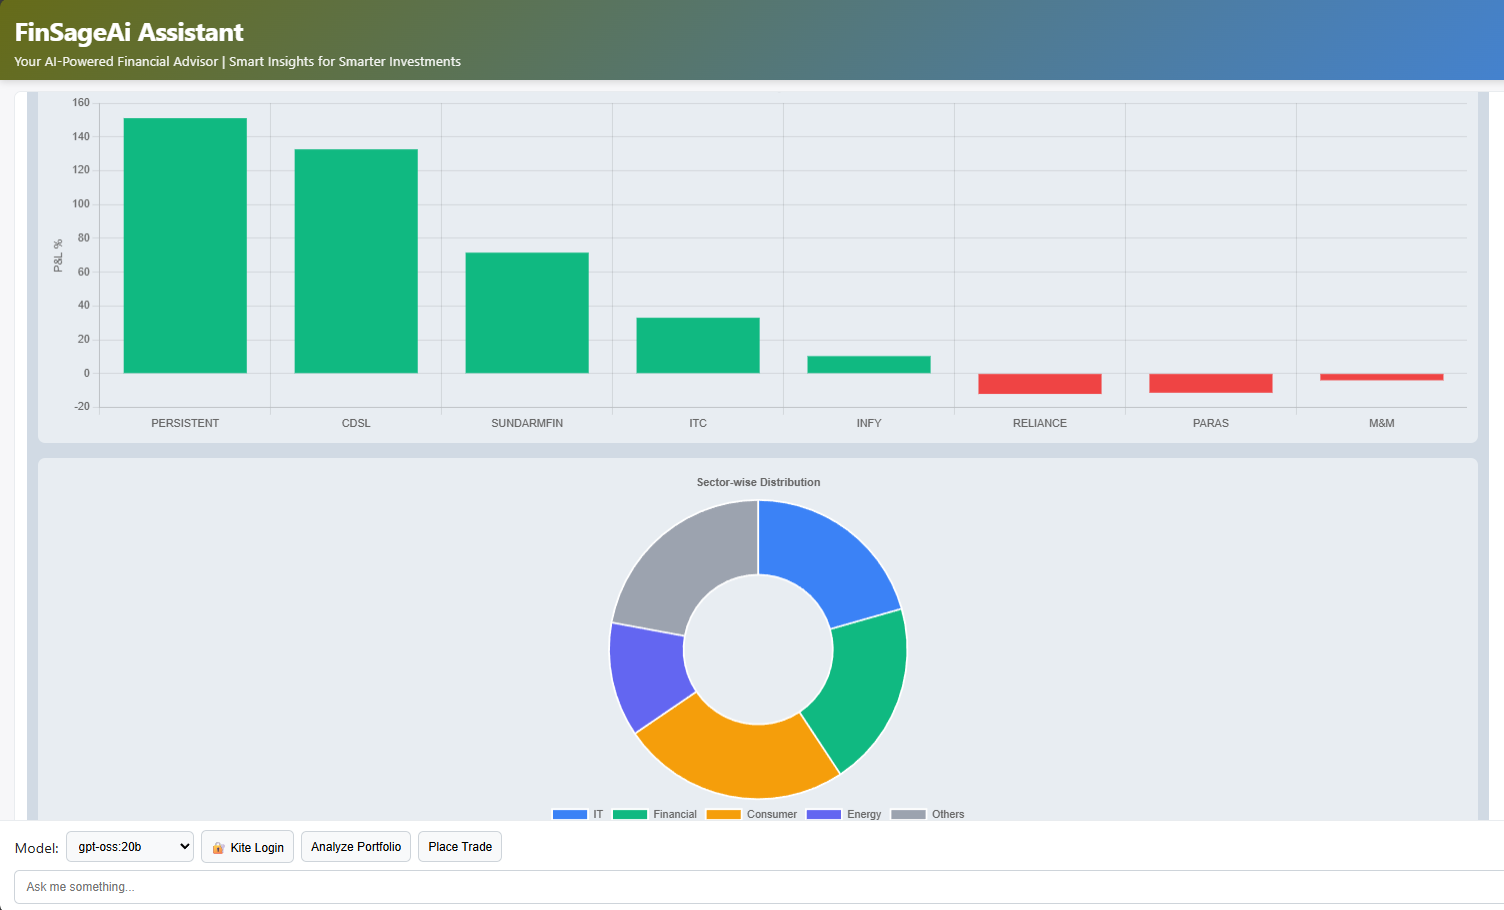Select the blue IT slice of the donut chart
Screen dimensions: 1504x910
[x=830, y=550]
